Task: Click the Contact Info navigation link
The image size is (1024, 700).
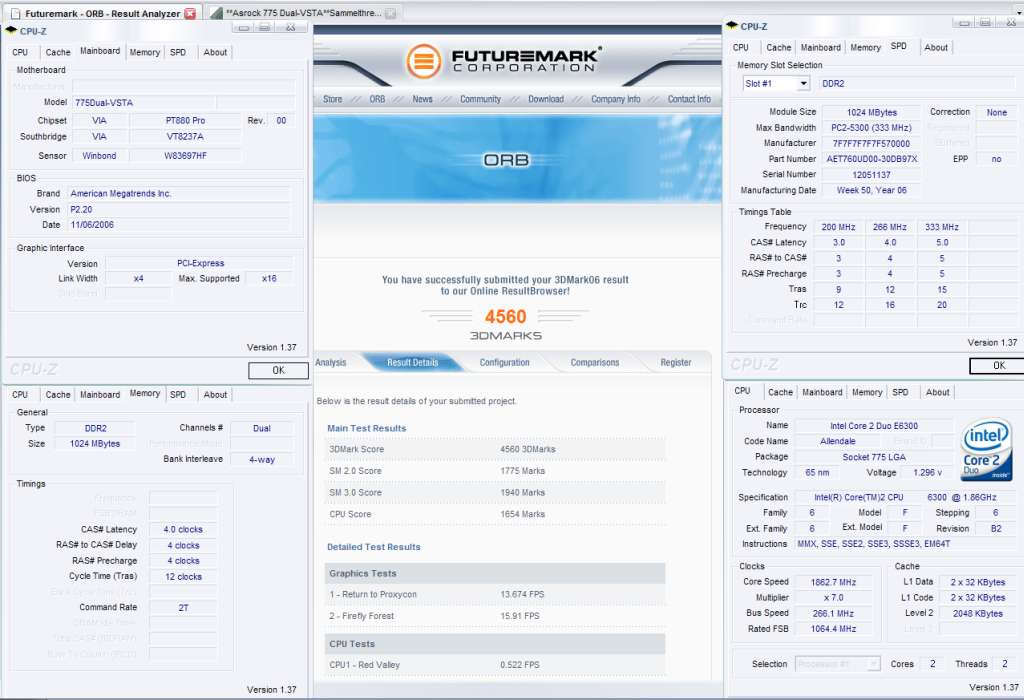Action: [689, 99]
